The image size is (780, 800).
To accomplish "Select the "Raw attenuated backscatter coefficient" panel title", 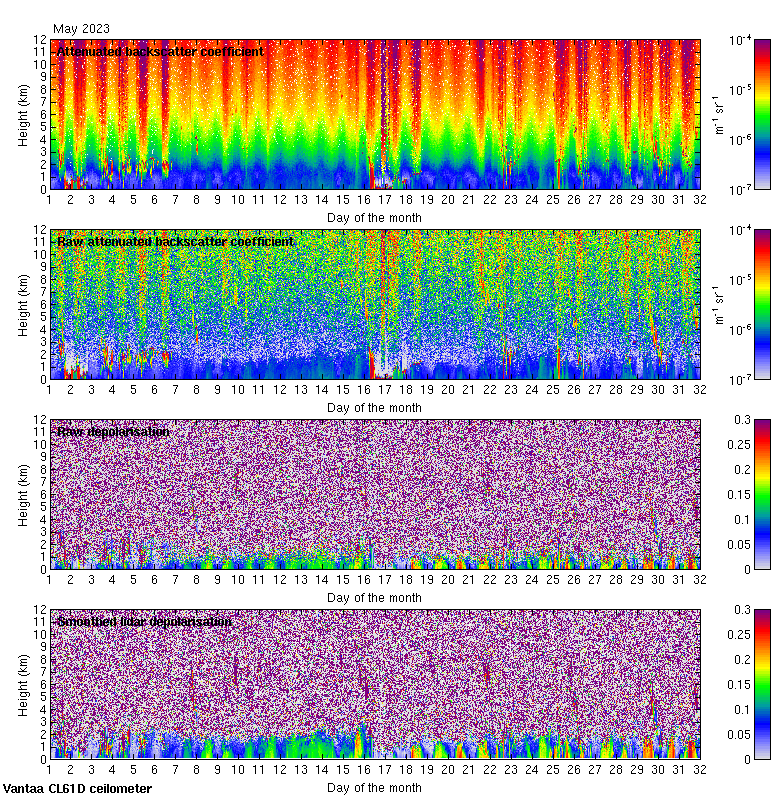I will click(175, 241).
